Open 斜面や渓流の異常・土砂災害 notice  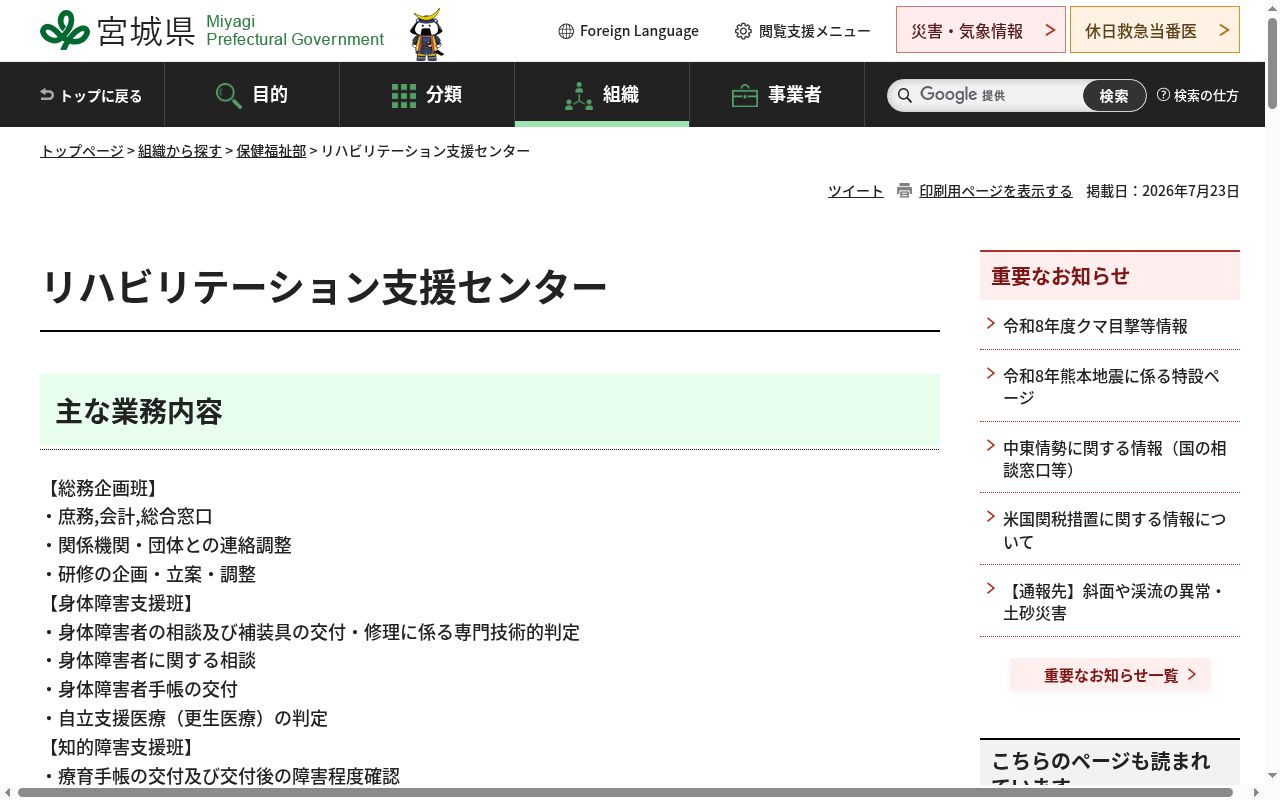click(x=1114, y=602)
